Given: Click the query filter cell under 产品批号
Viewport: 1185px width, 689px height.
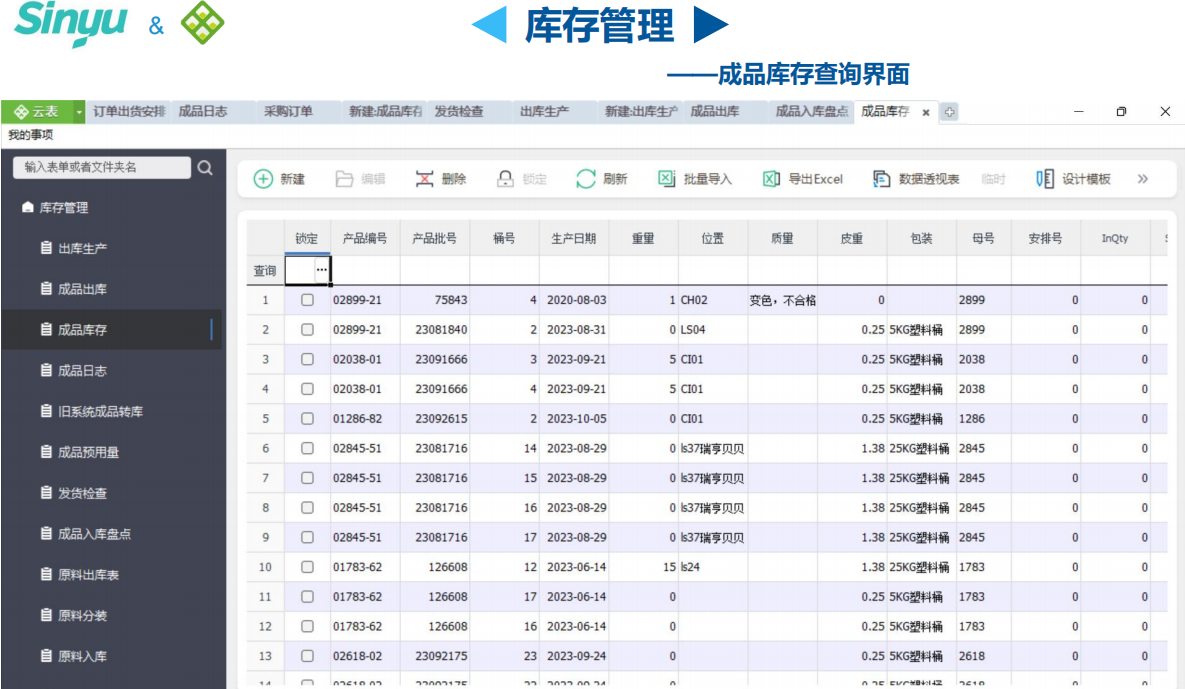Looking at the screenshot, I should (x=435, y=270).
